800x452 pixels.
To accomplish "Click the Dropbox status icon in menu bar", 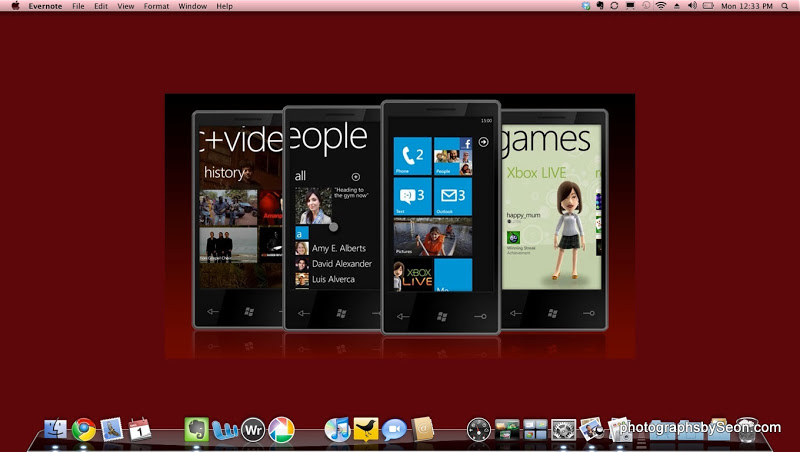I will 586,6.
